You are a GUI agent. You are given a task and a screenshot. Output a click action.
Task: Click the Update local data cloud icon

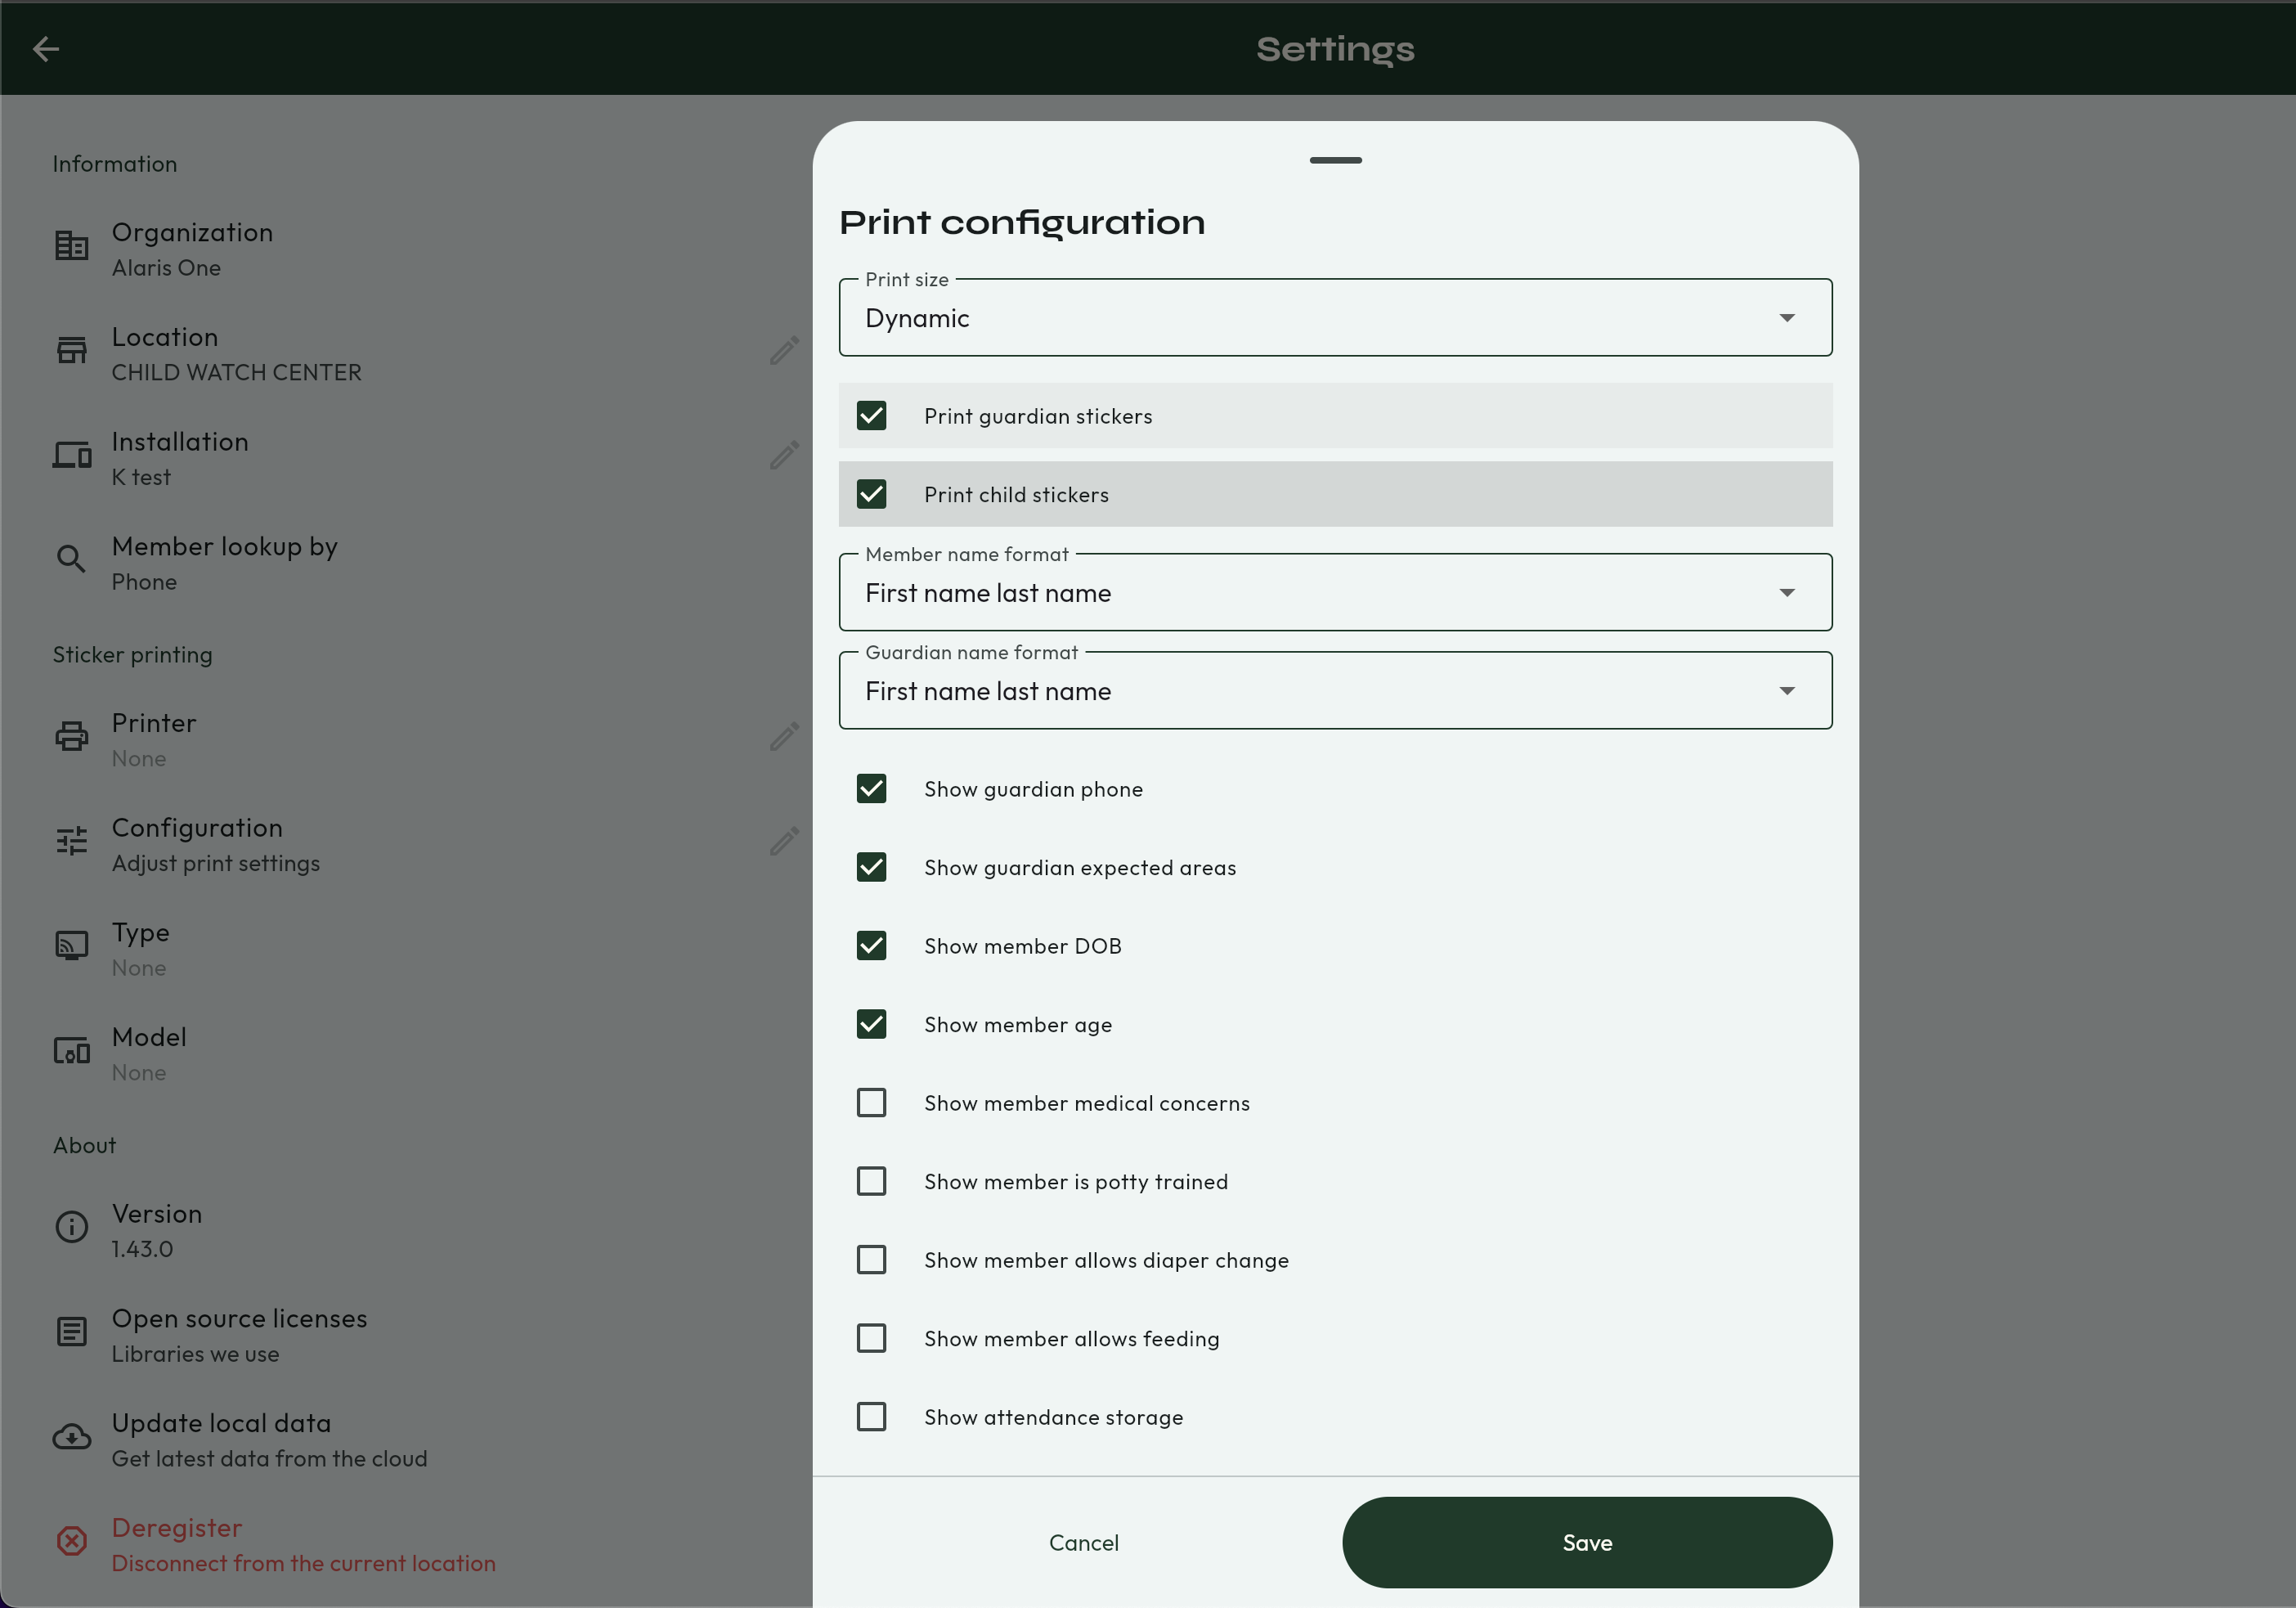tap(71, 1437)
